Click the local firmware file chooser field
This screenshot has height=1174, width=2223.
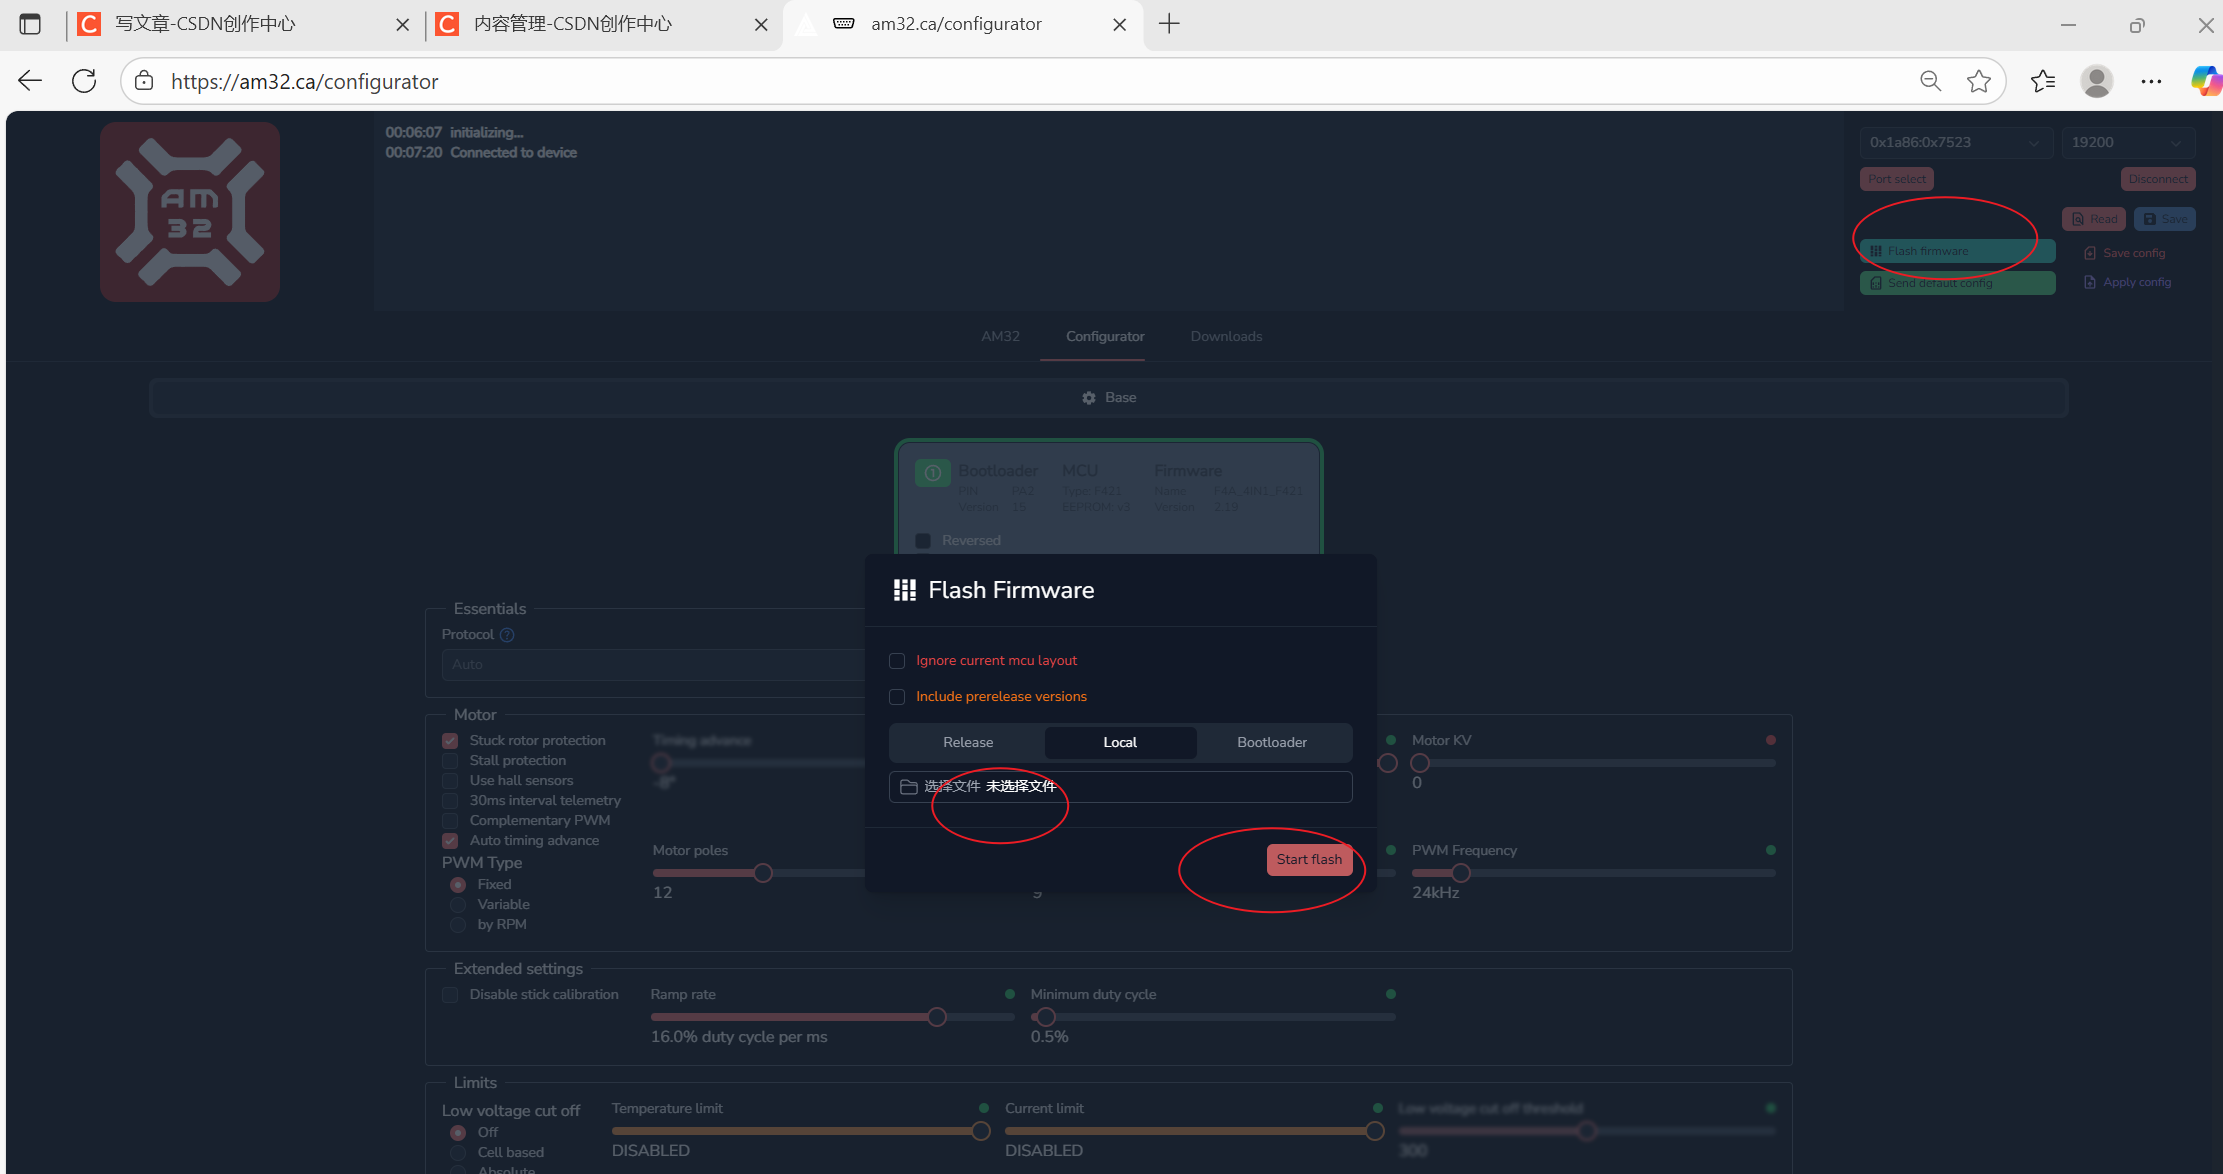click(1120, 787)
